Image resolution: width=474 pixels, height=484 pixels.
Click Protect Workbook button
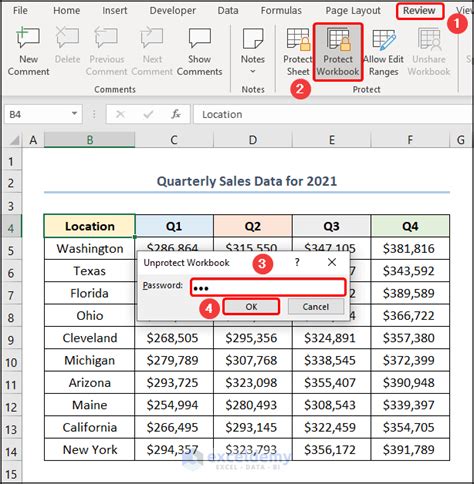[338, 52]
